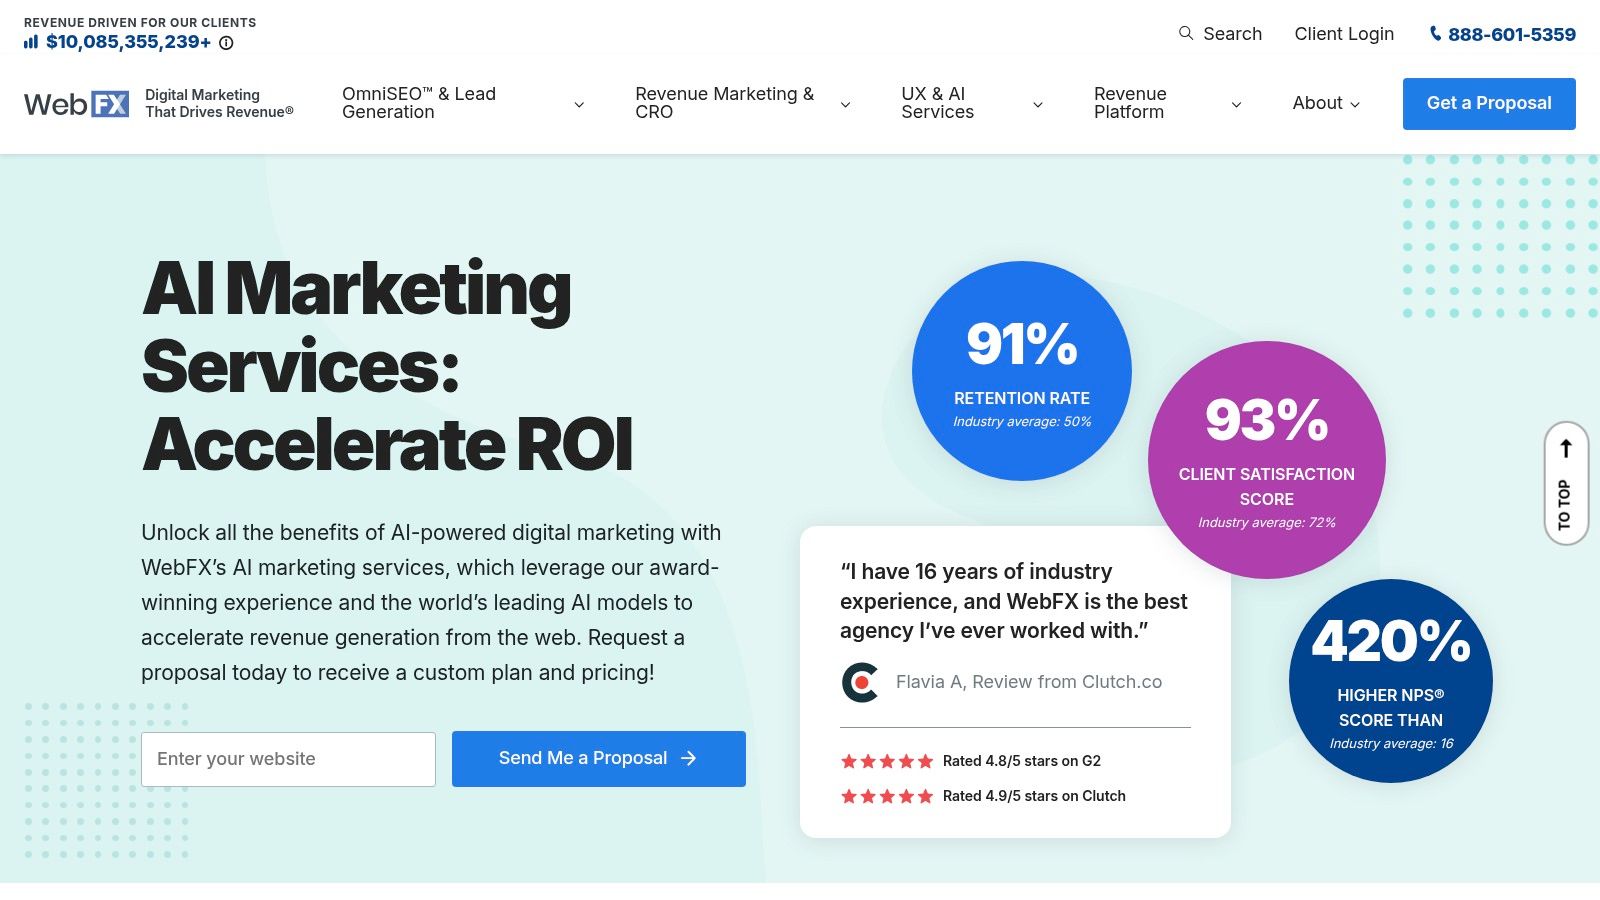
Task: Click the info icon next to revenue figure
Action: click(x=226, y=43)
